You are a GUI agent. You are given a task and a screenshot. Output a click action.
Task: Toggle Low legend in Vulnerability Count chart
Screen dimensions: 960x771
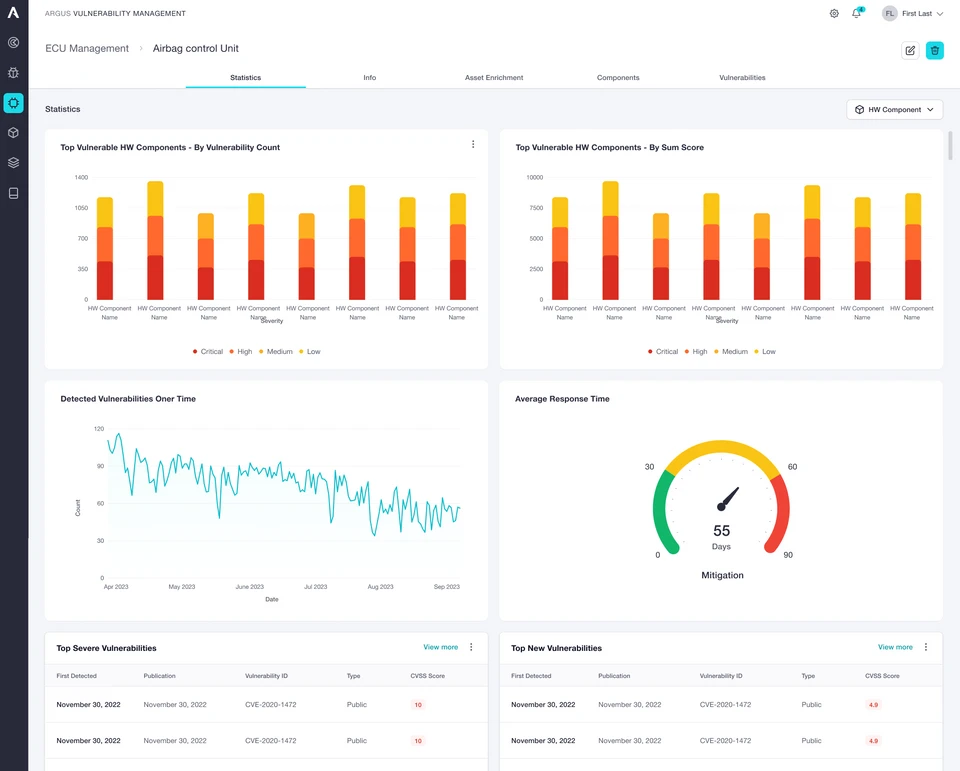point(310,352)
